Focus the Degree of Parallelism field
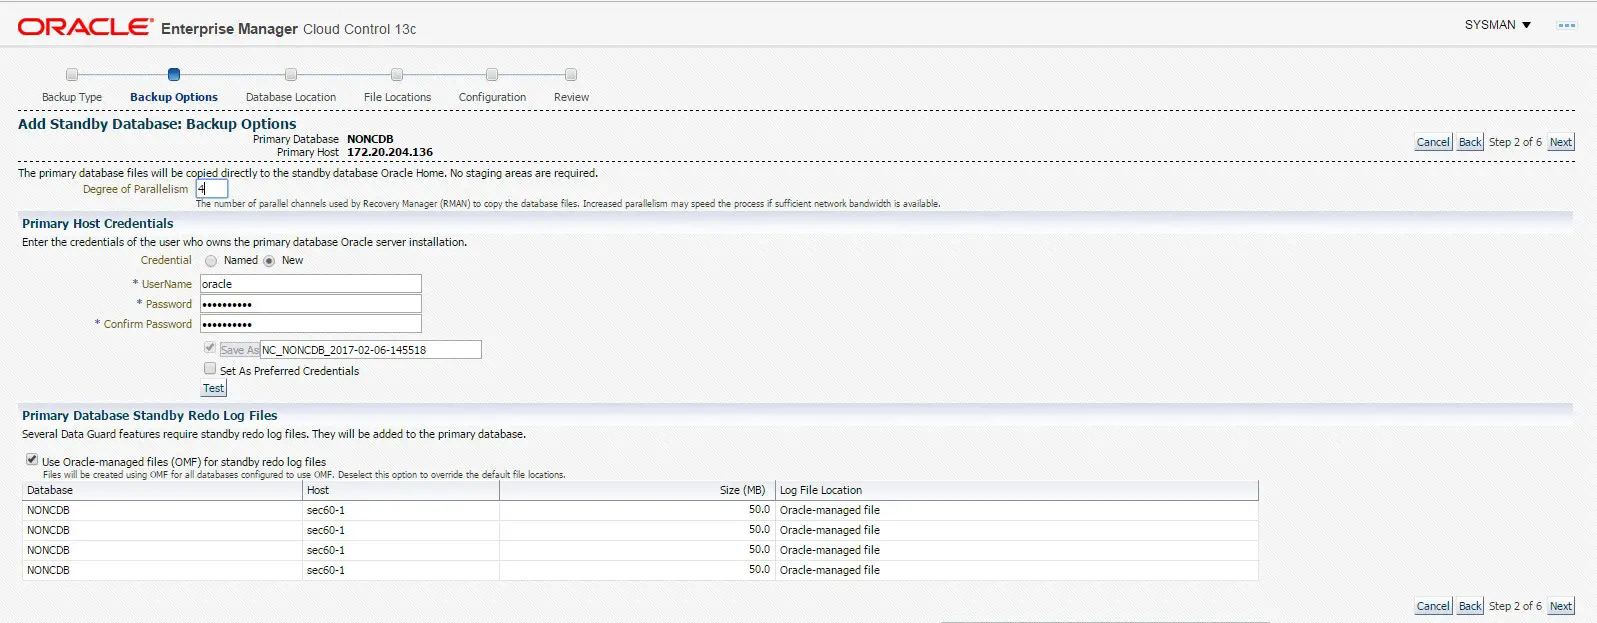Image resolution: width=1597 pixels, height=623 pixels. (212, 188)
